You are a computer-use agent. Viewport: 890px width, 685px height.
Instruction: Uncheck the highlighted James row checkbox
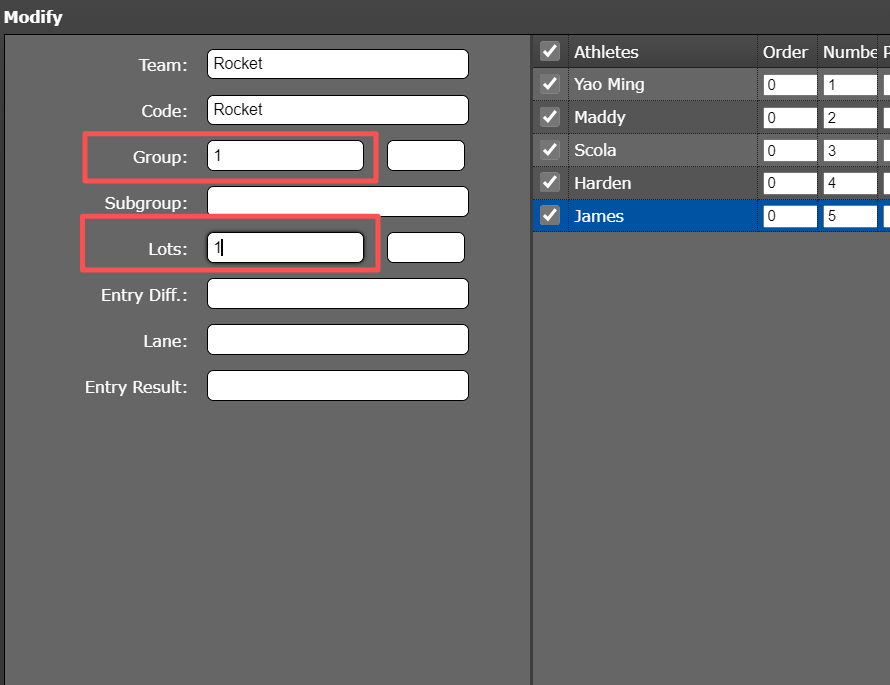click(x=549, y=216)
